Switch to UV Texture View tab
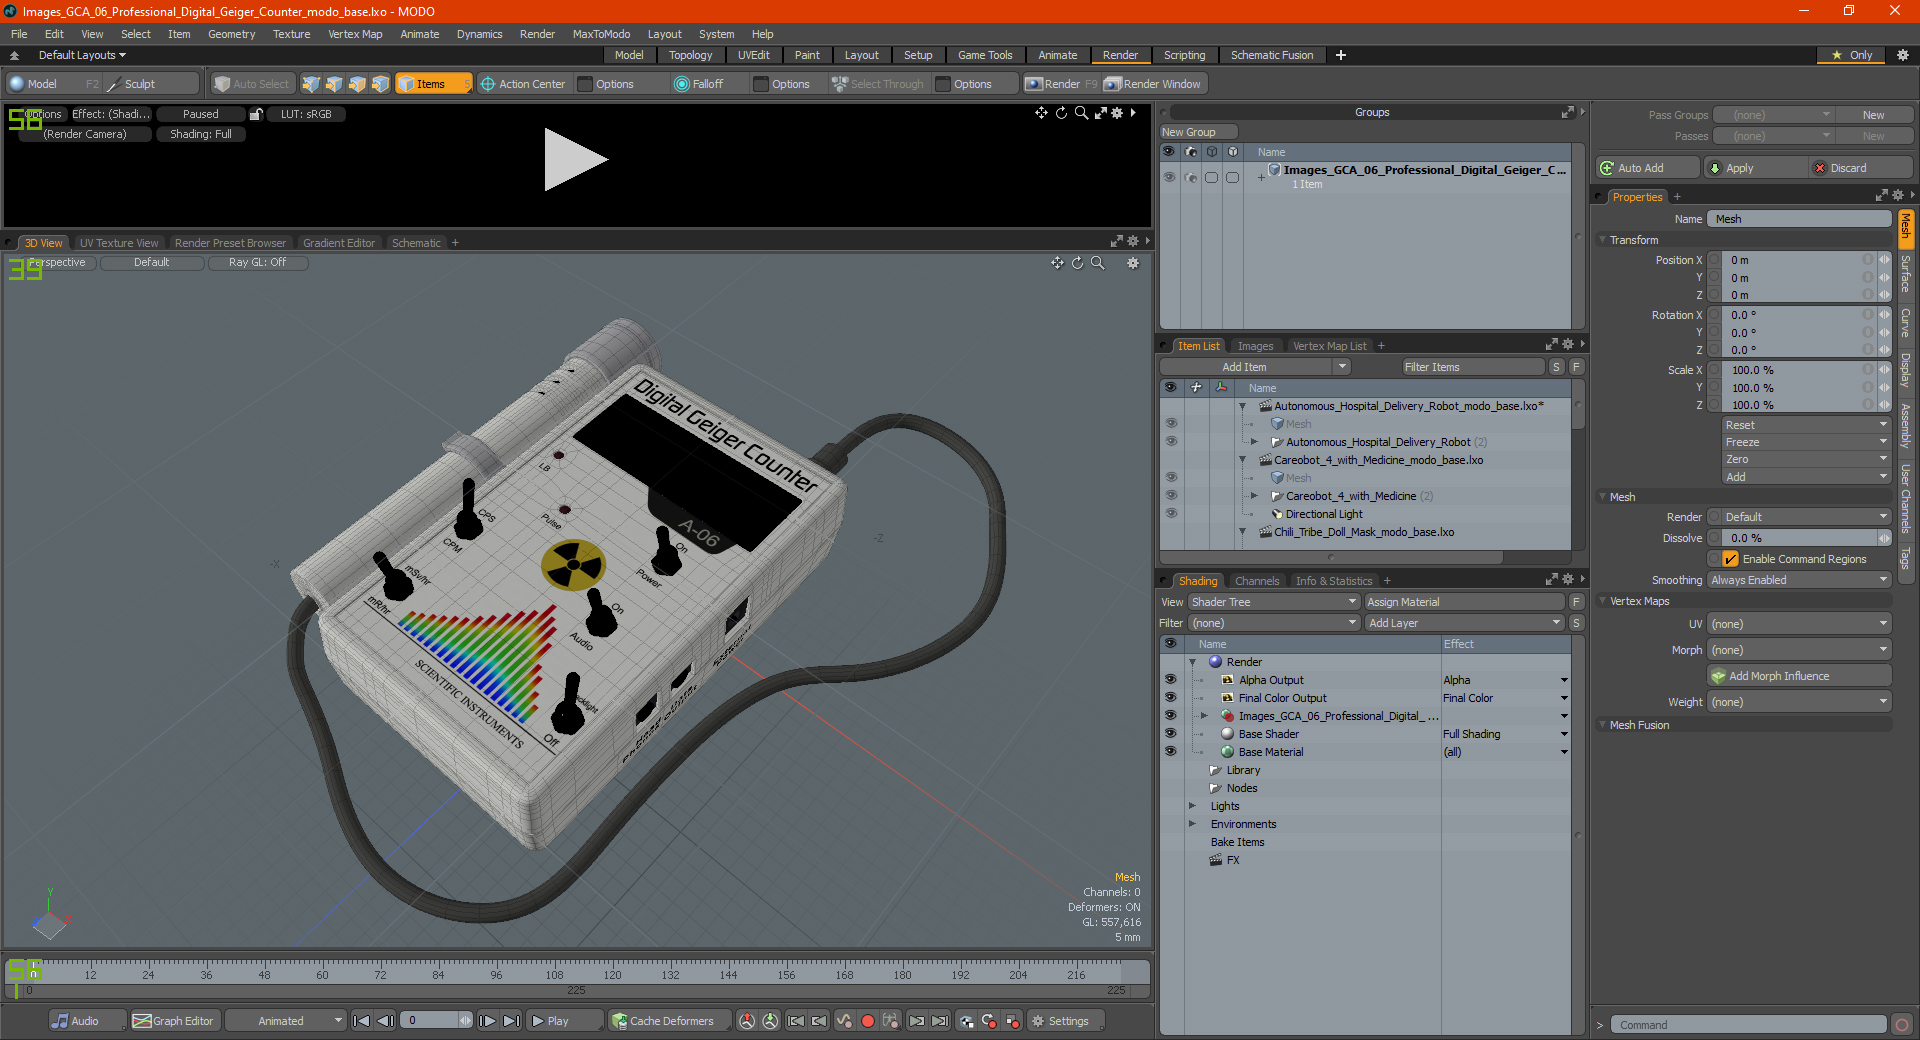The width and height of the screenshot is (1920, 1040). (119, 243)
